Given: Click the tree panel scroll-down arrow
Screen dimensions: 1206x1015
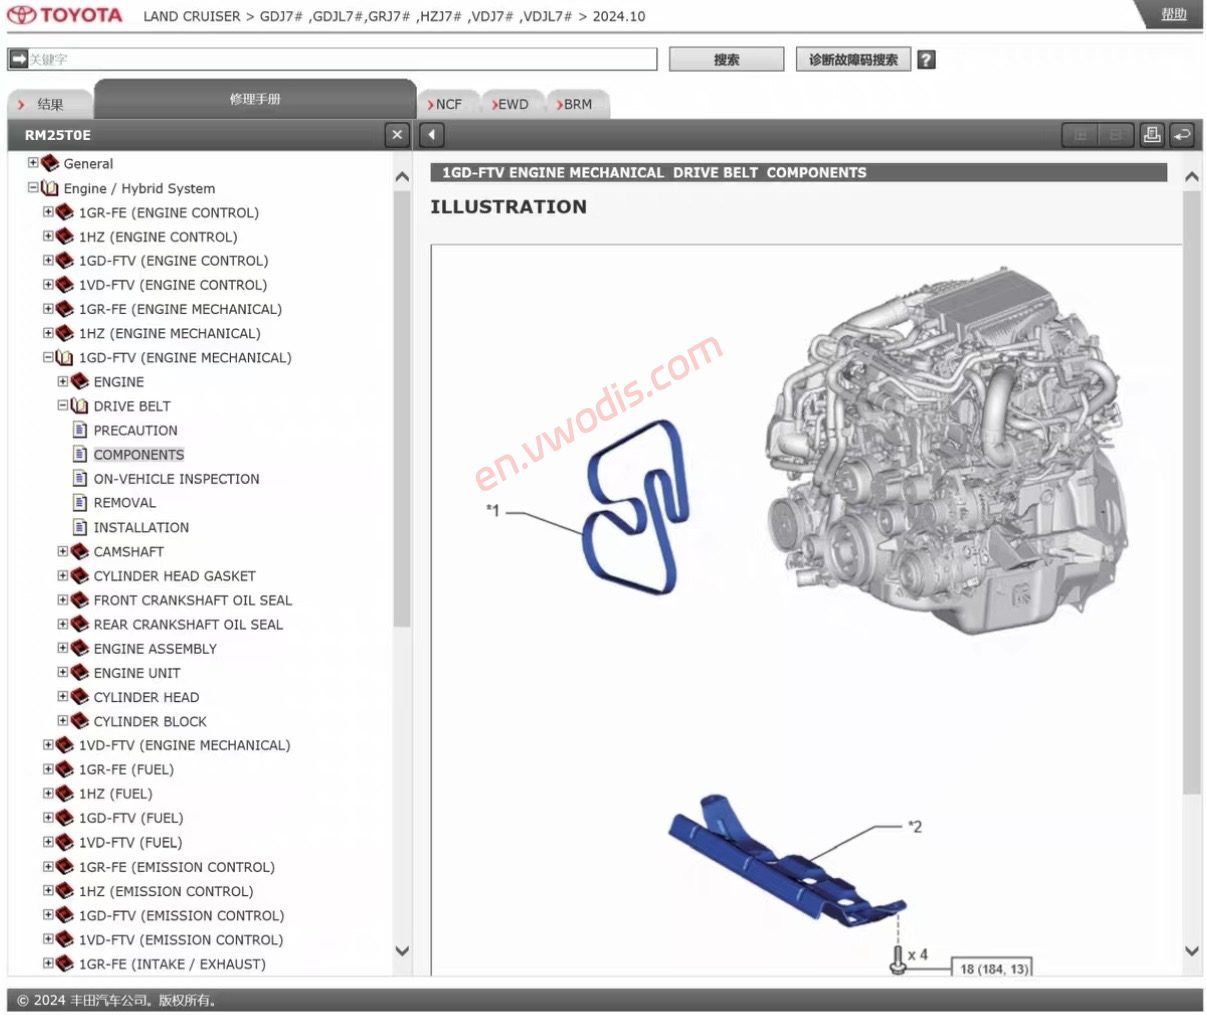Looking at the screenshot, I should click(x=402, y=951).
